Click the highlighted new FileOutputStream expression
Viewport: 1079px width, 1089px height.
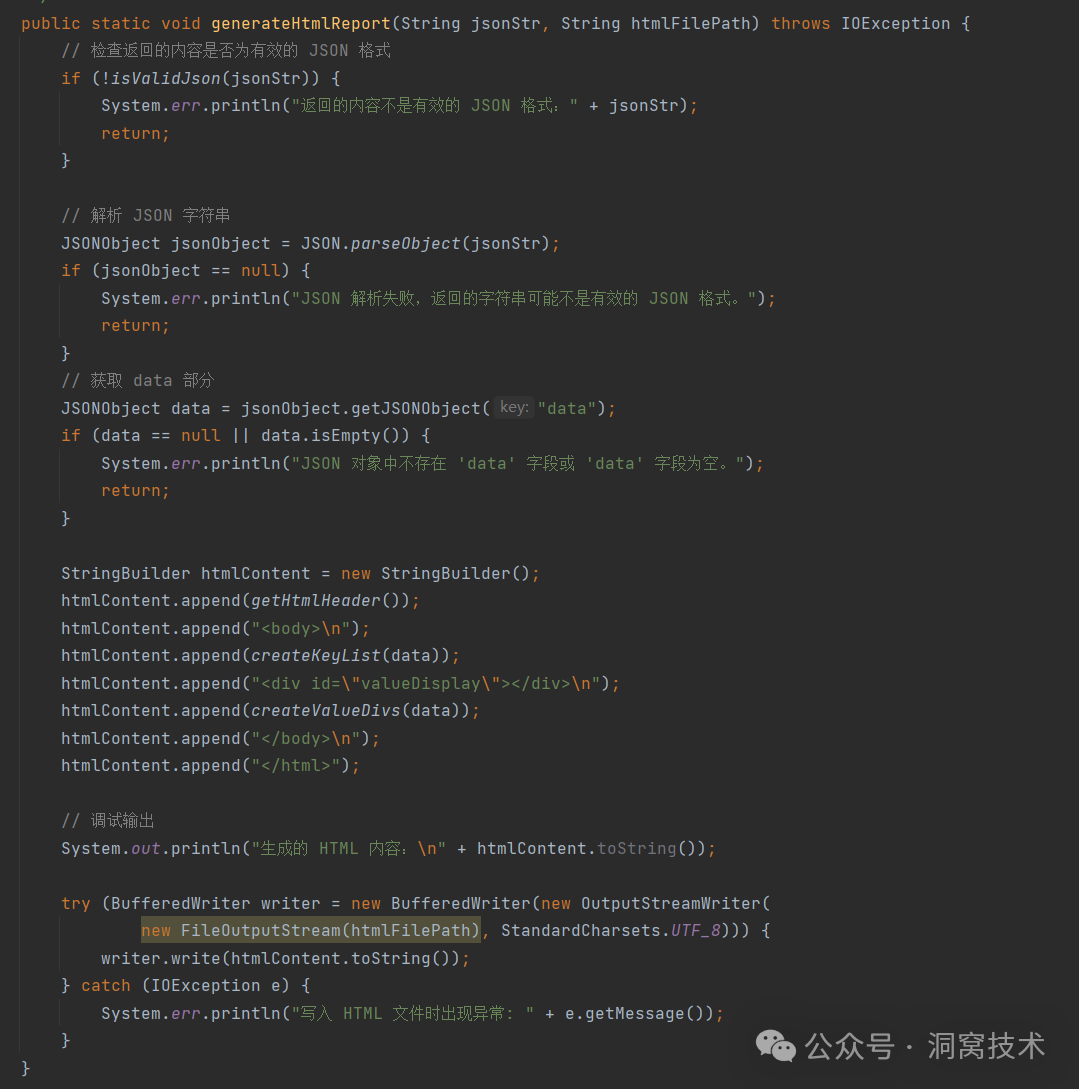click(x=310, y=930)
